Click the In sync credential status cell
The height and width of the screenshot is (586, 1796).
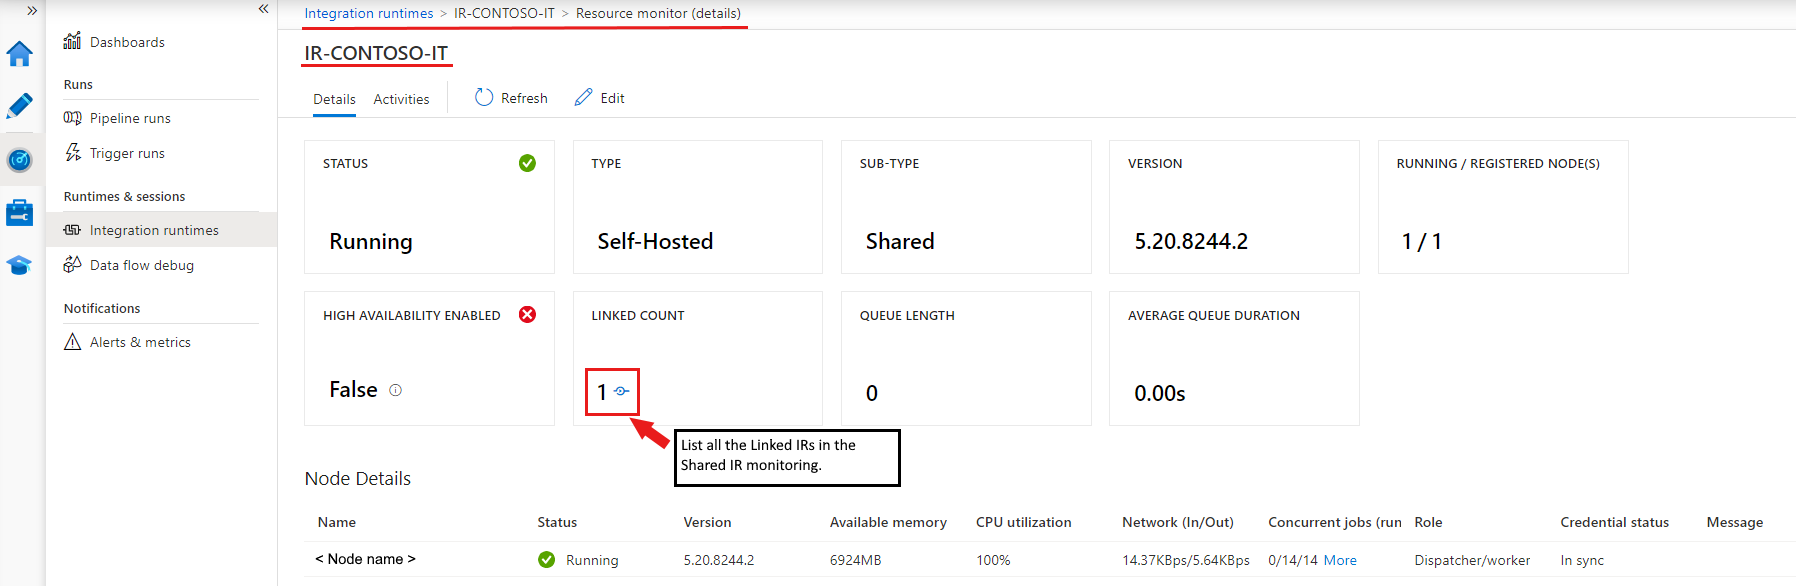coord(1582,560)
